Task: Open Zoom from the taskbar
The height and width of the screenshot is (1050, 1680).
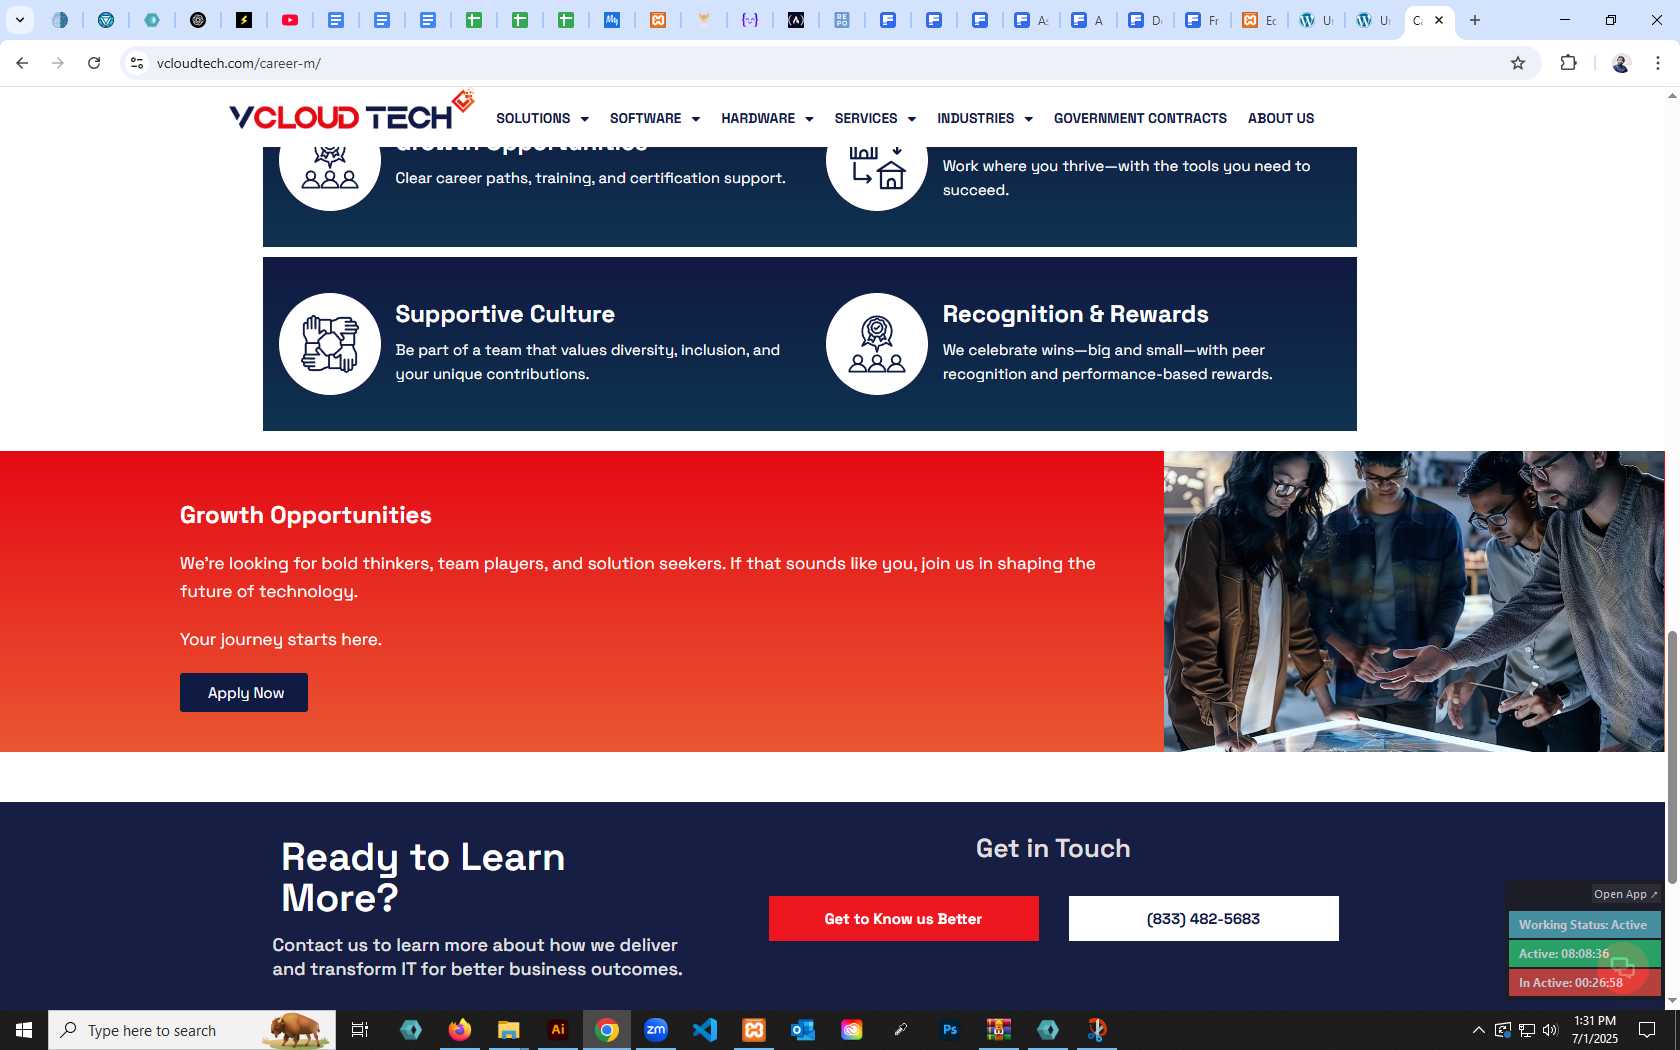Action: pos(656,1030)
